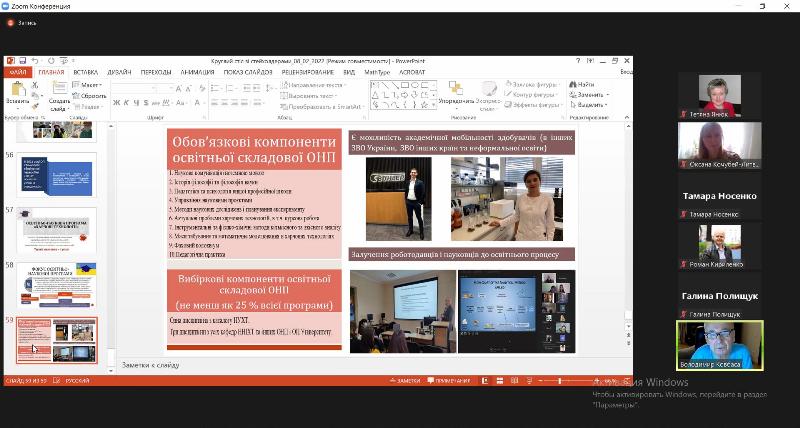This screenshot has width=800, height=428.
Task: Open the Вставка (Insert) ribbon tab
Action: [85, 72]
